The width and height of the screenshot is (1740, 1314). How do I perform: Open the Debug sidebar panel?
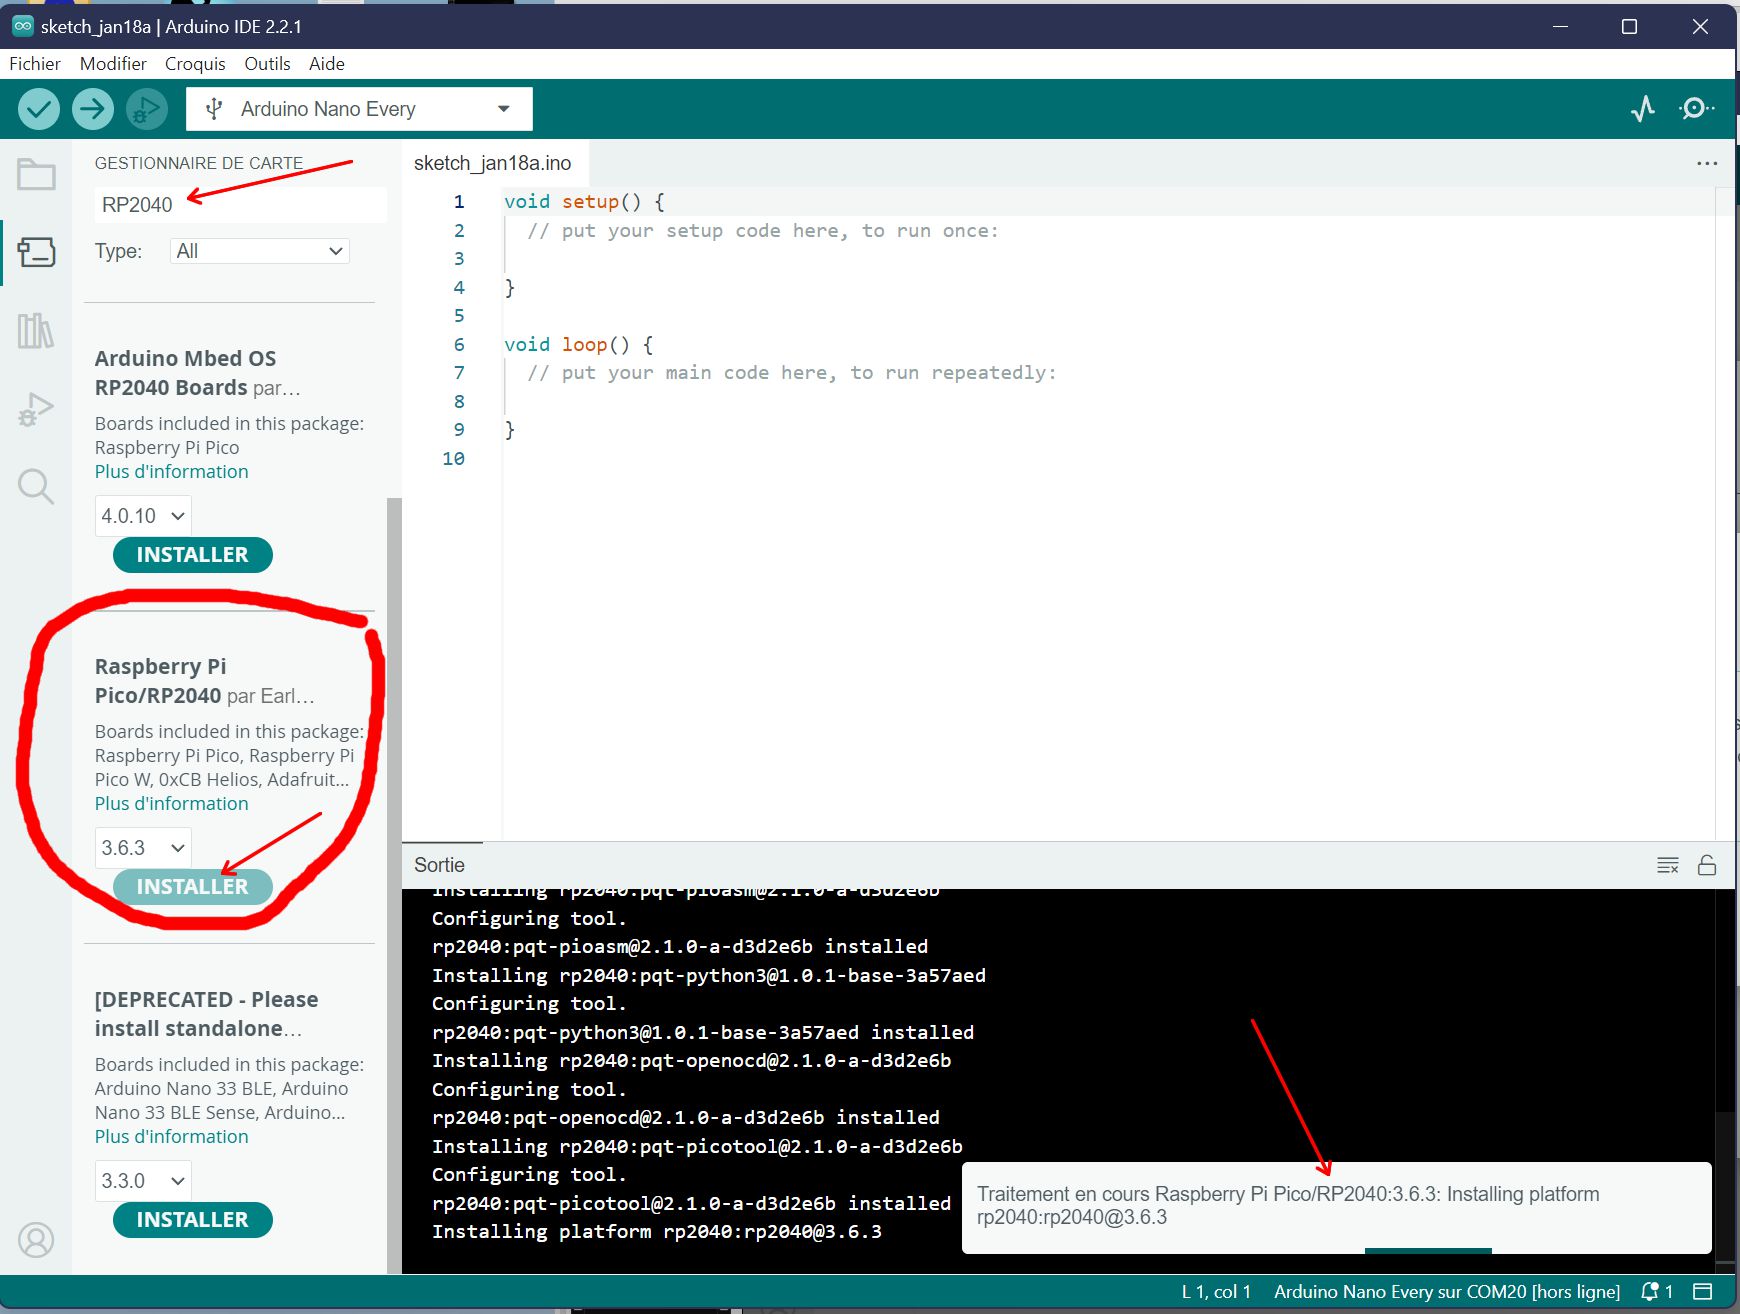click(36, 409)
